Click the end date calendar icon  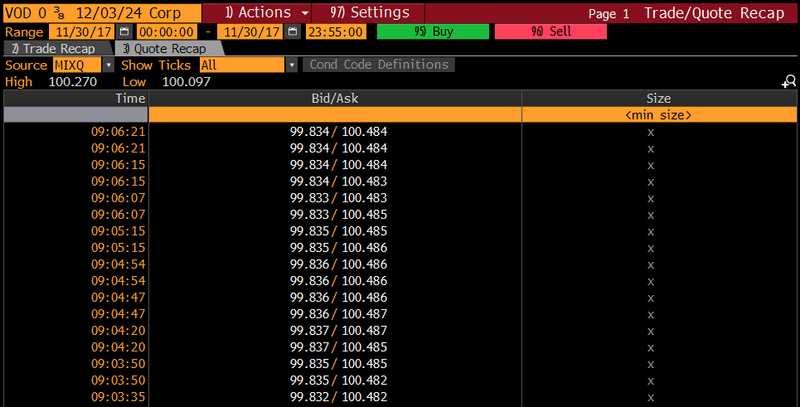[x=292, y=31]
